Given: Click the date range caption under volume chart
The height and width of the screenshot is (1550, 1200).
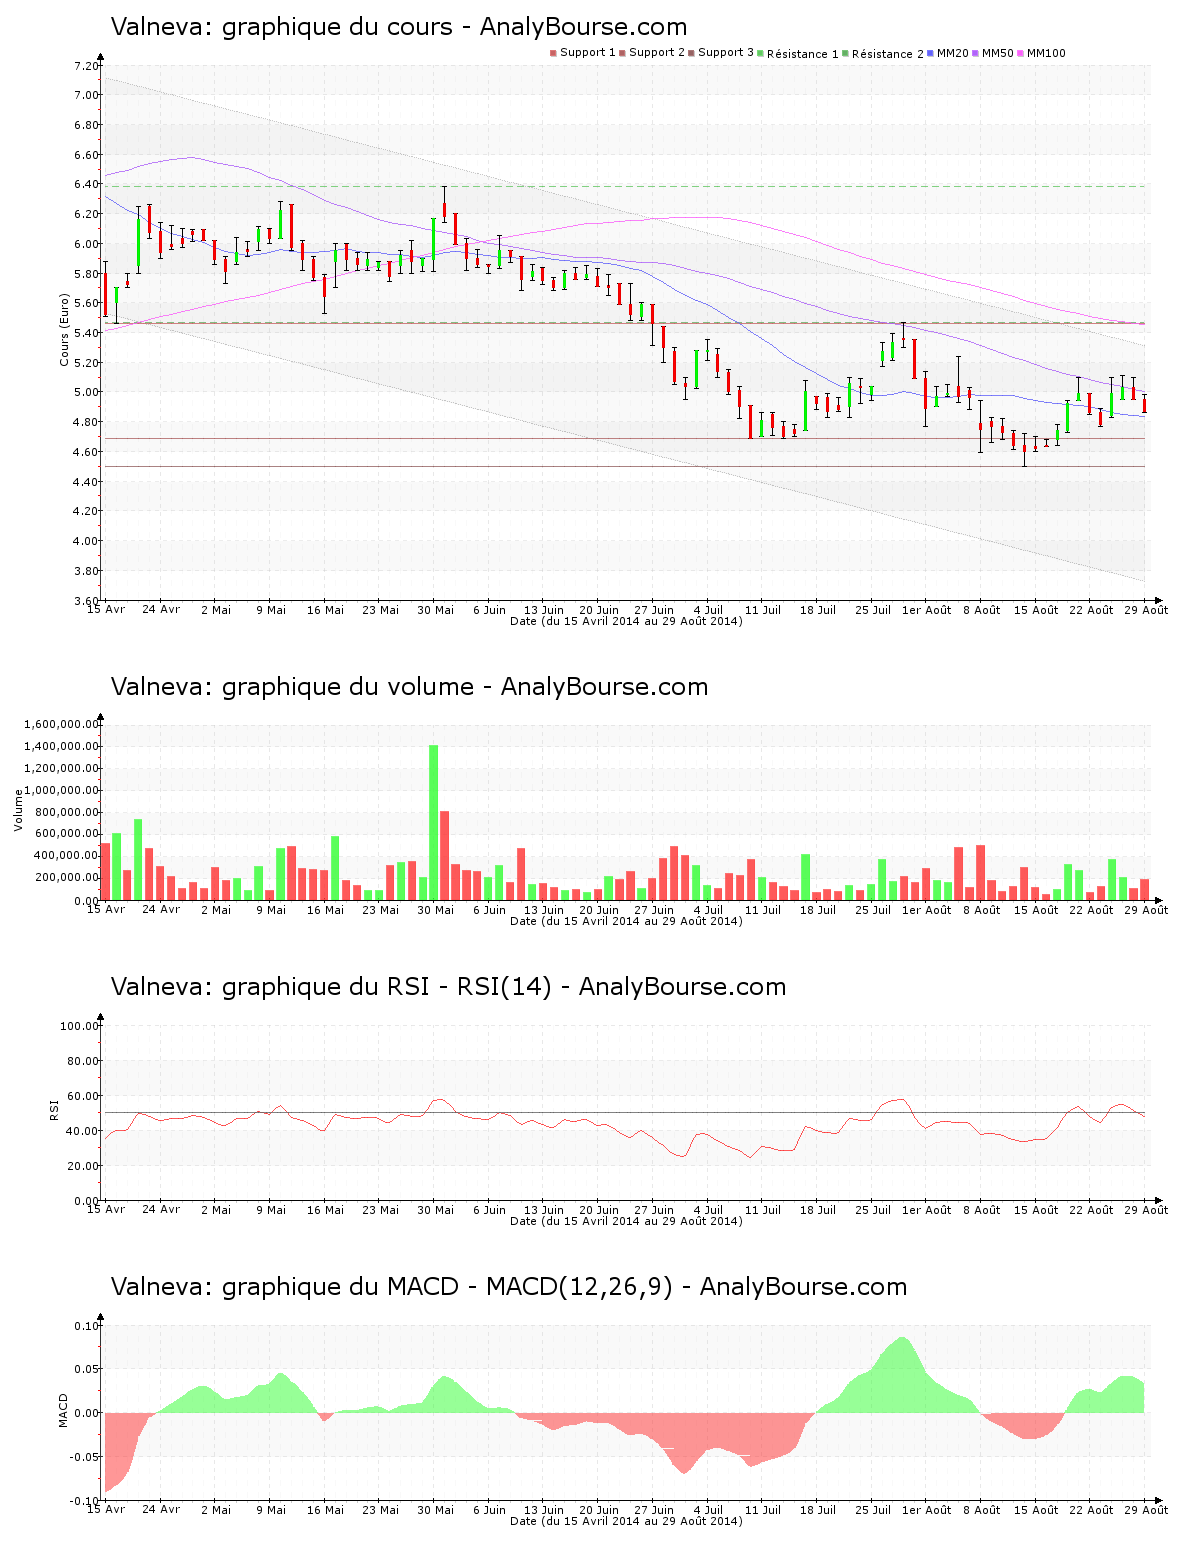Looking at the screenshot, I should coord(626,921).
